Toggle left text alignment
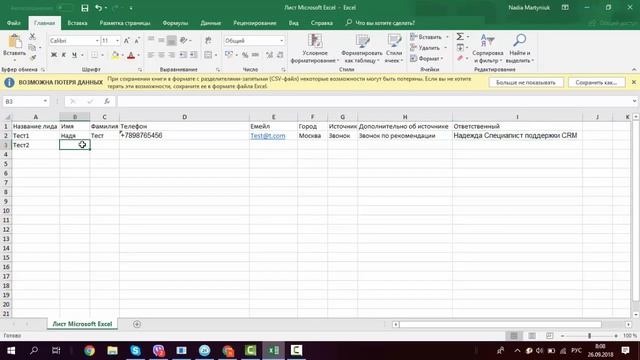Image resolution: width=640 pixels, height=360 pixels. (151, 55)
